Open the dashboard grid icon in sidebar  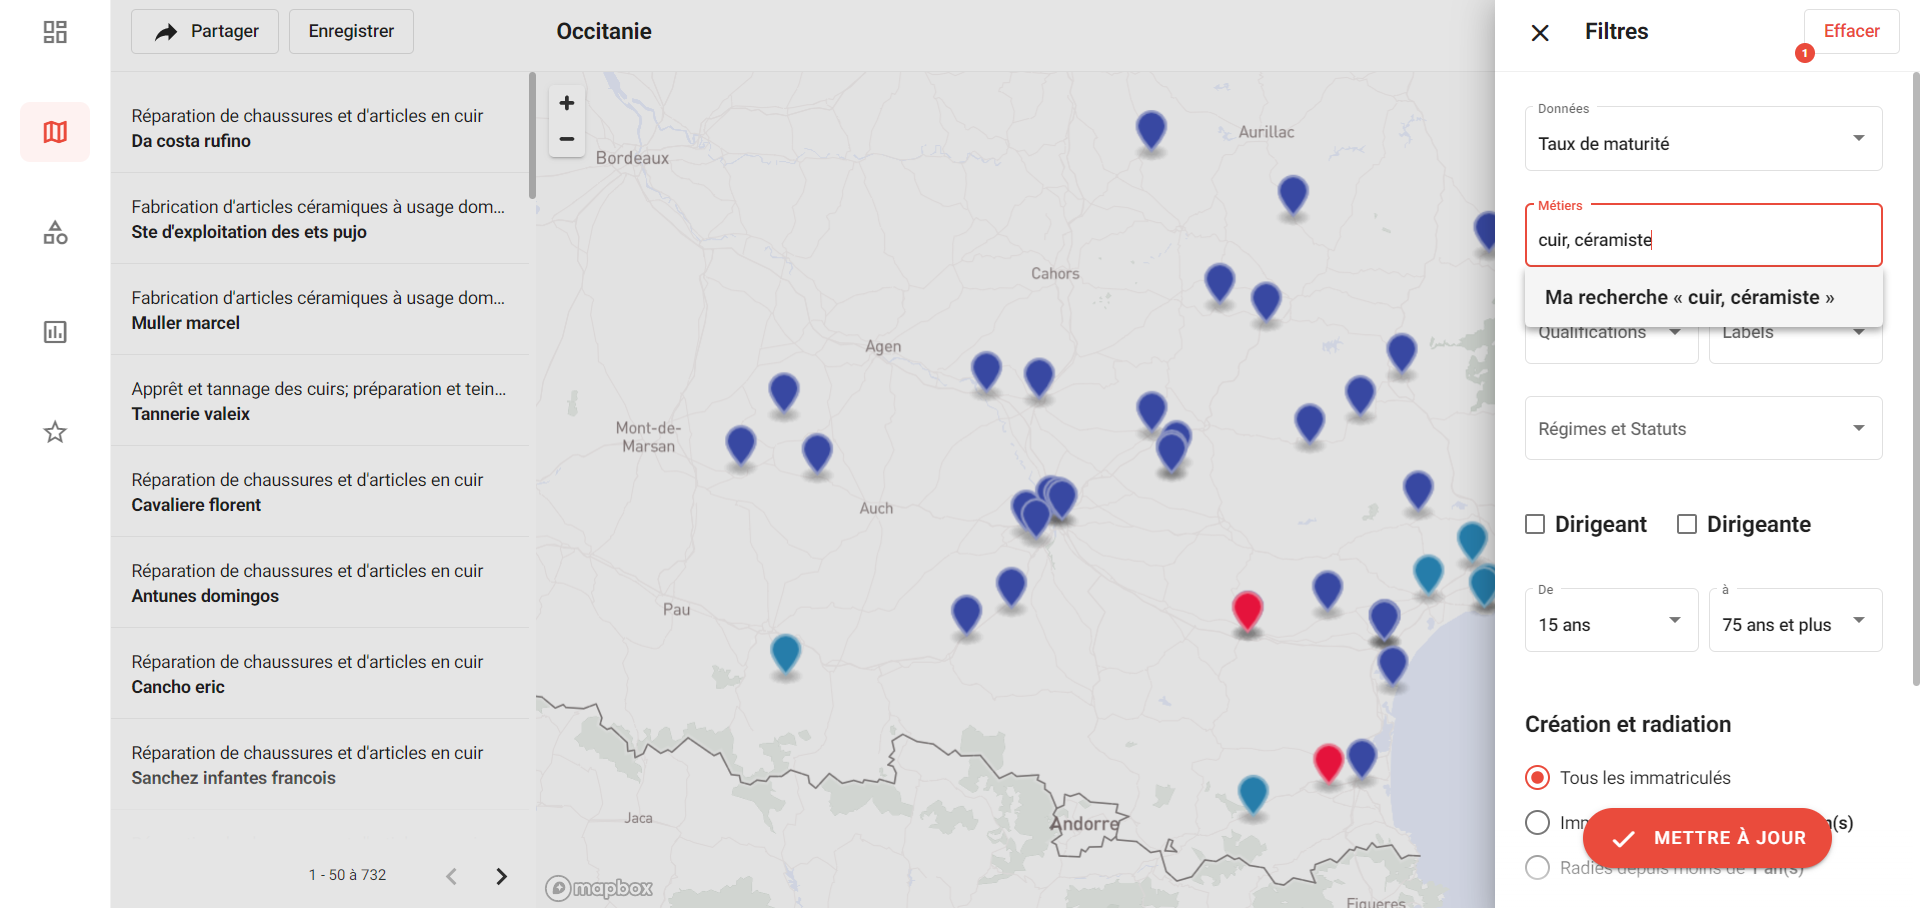[55, 32]
